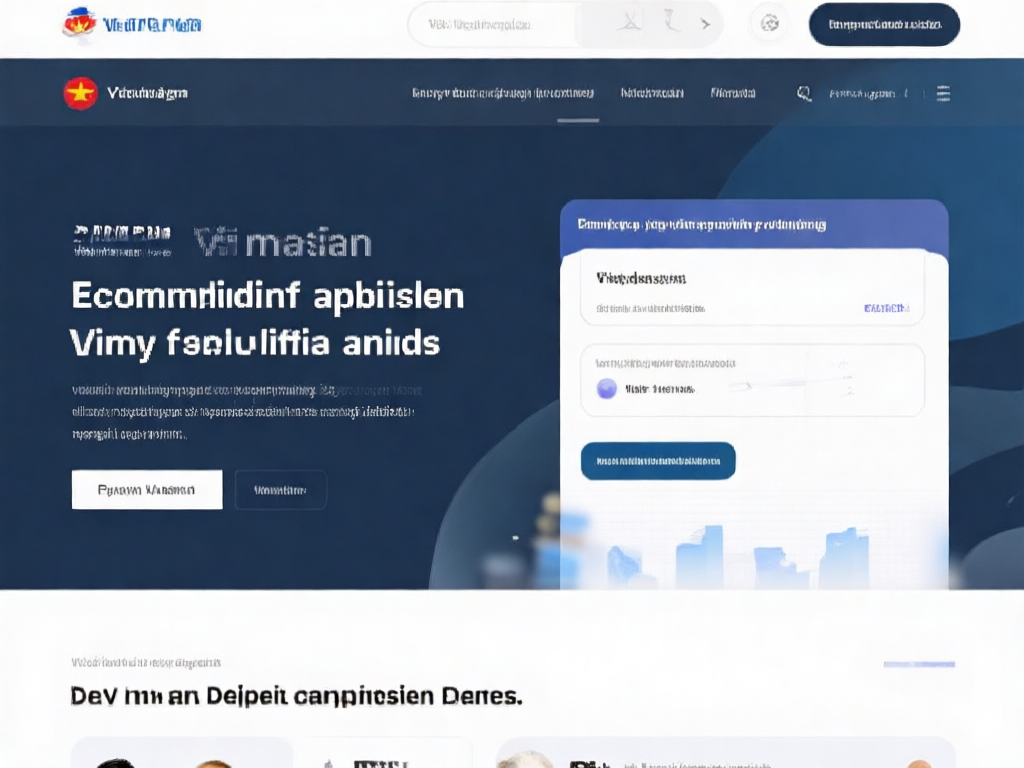Click the magnifier search icon in navy navbar
Image resolution: width=1024 pixels, height=768 pixels.
[x=804, y=93]
